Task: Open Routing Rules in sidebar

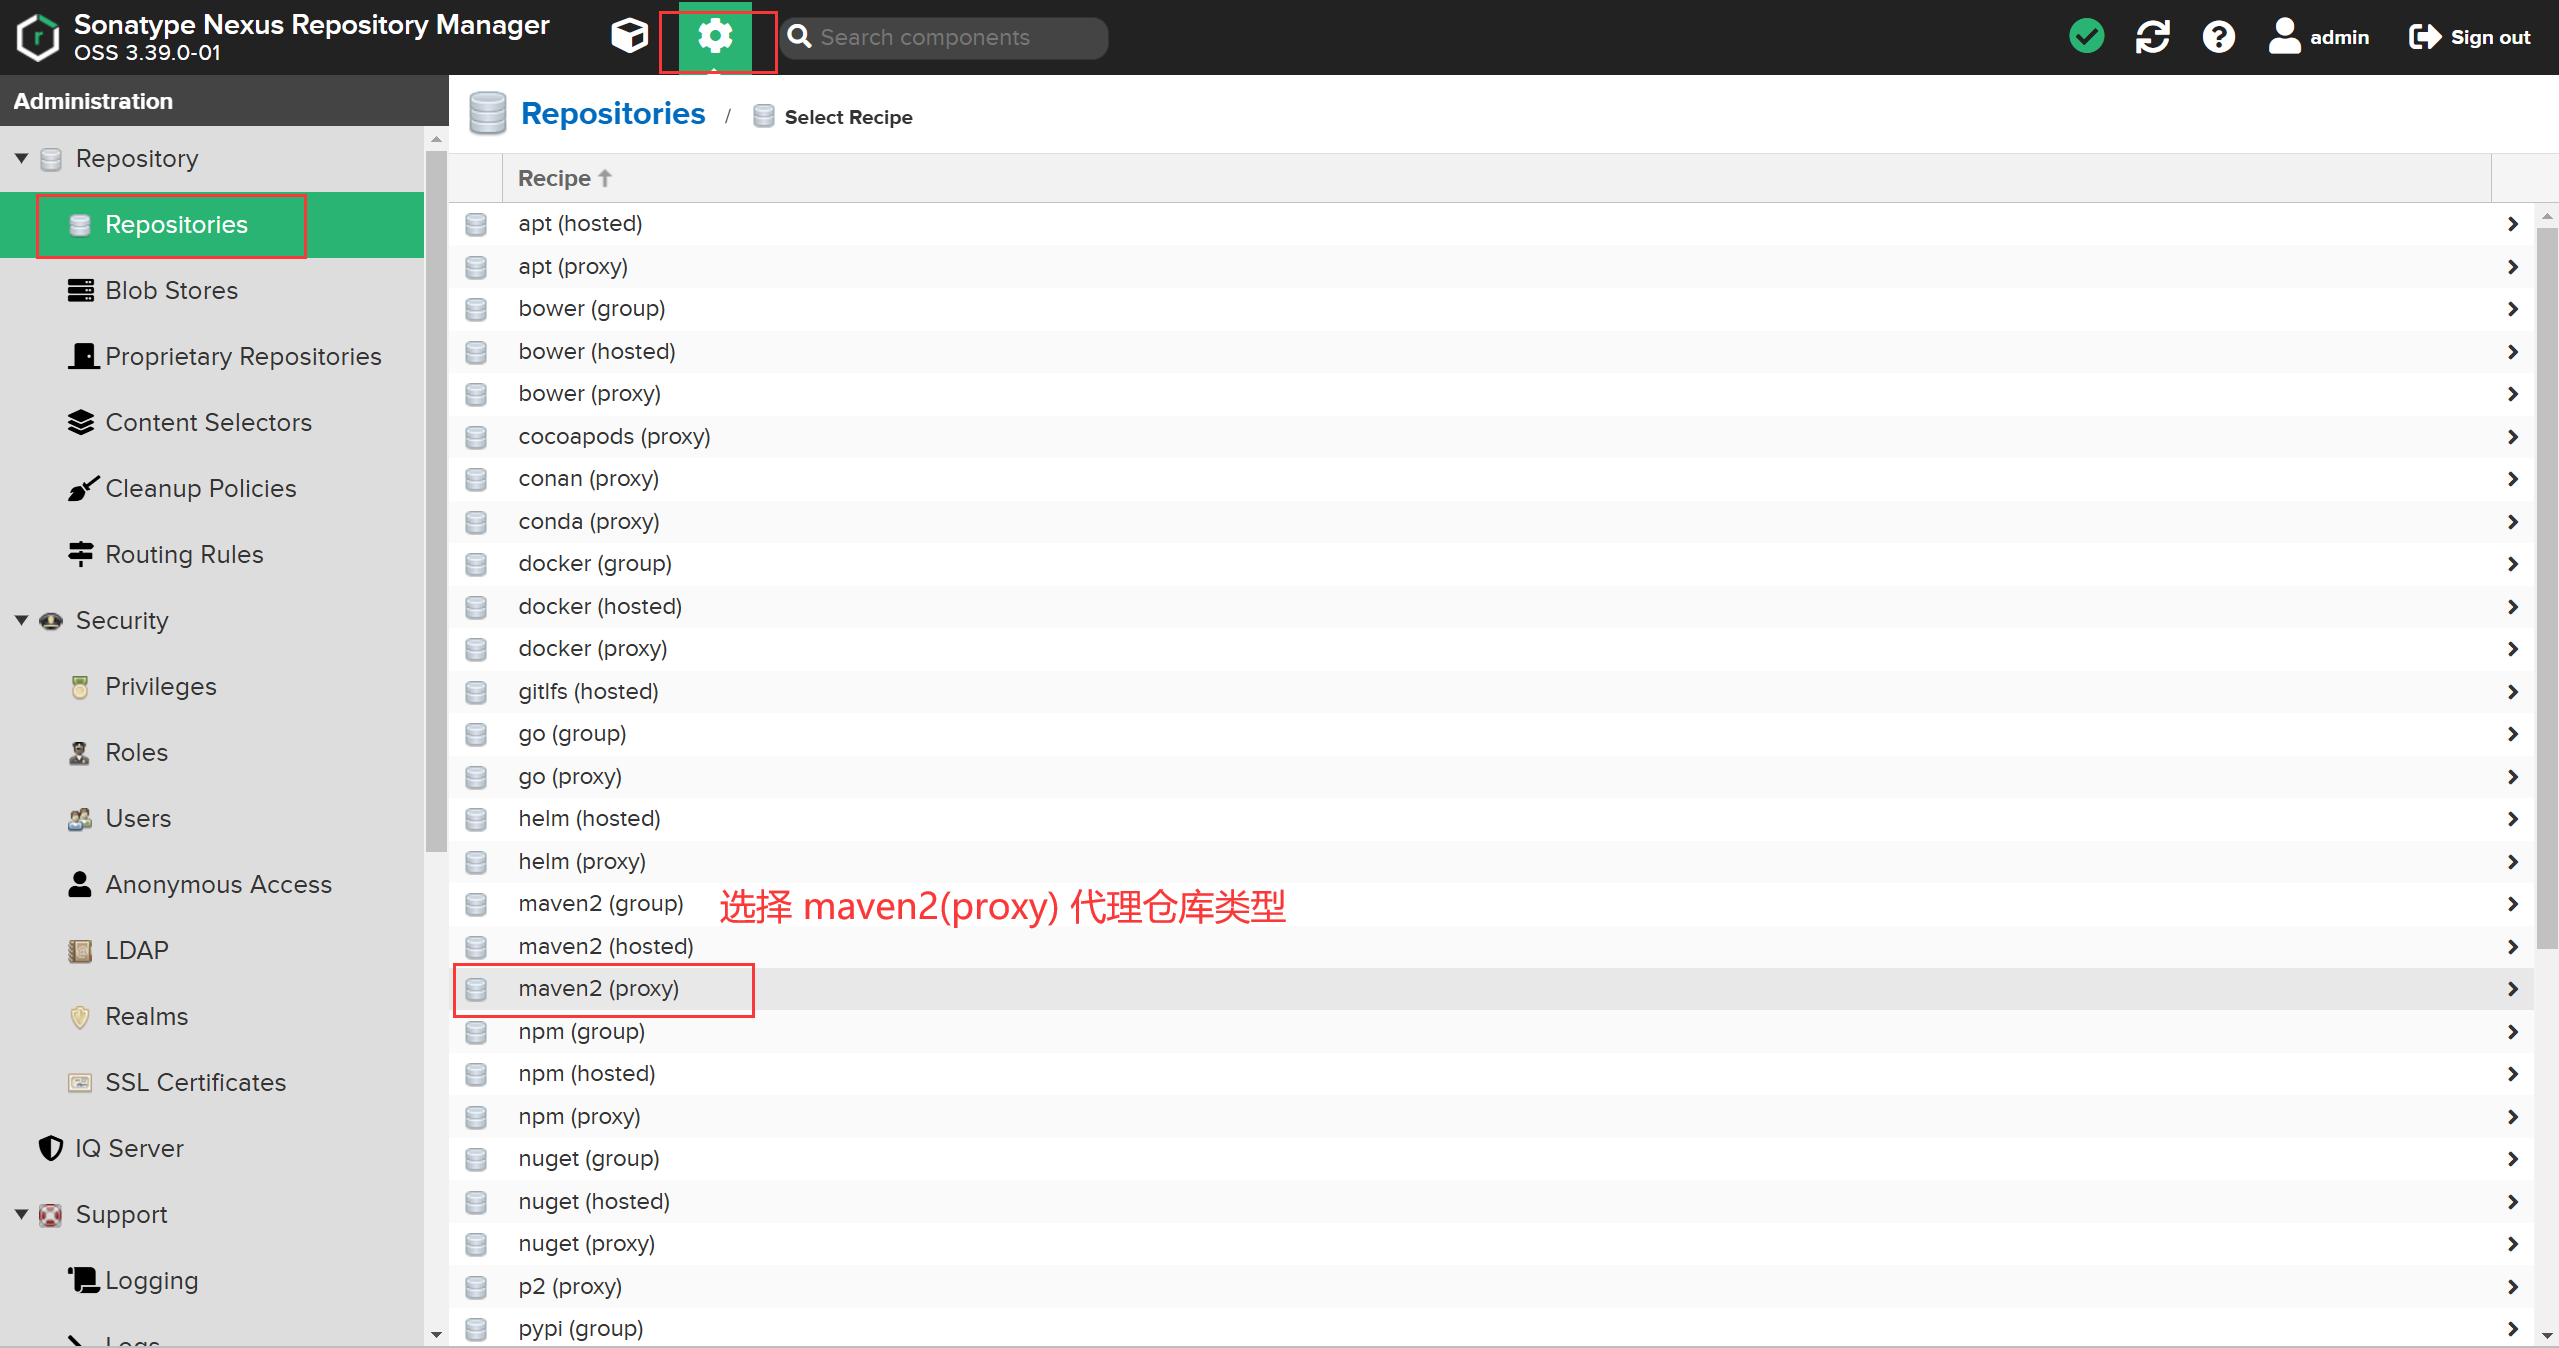Action: (184, 554)
